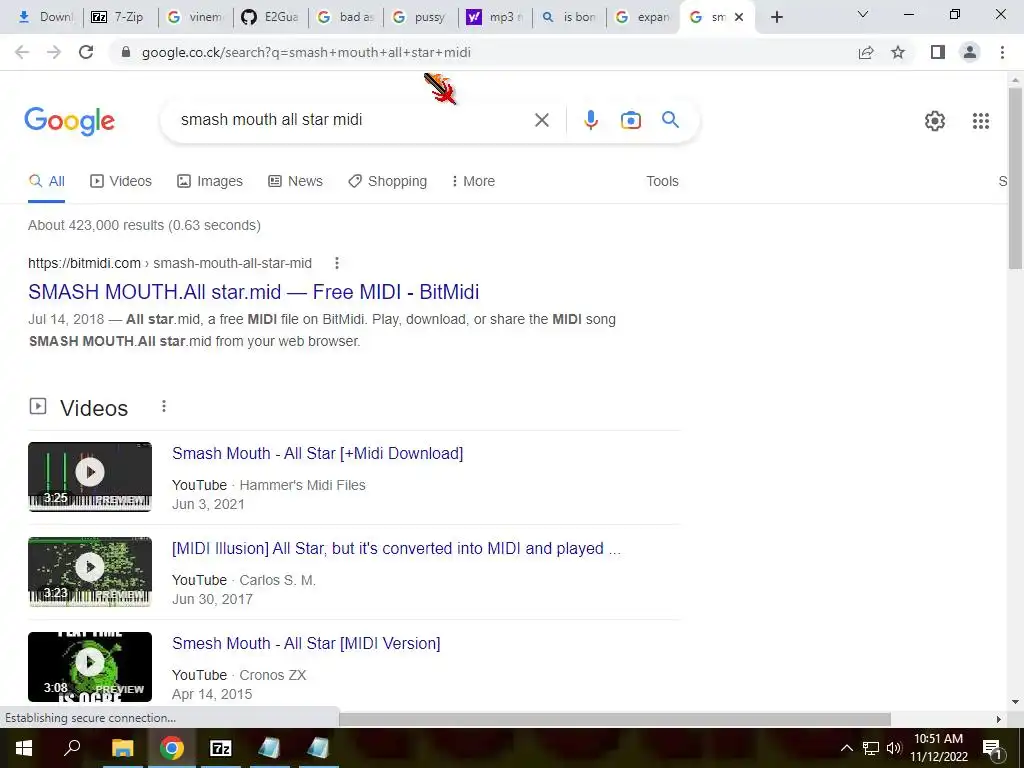Start voice search with the microphone

591,120
